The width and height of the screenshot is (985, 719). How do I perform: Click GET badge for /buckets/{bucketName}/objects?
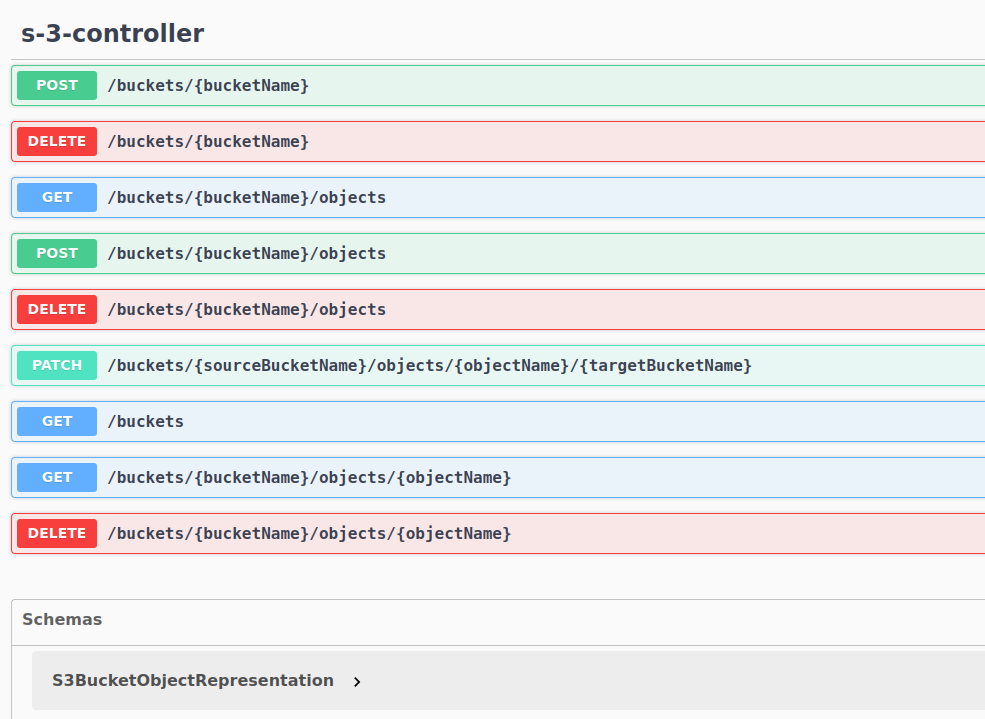57,197
